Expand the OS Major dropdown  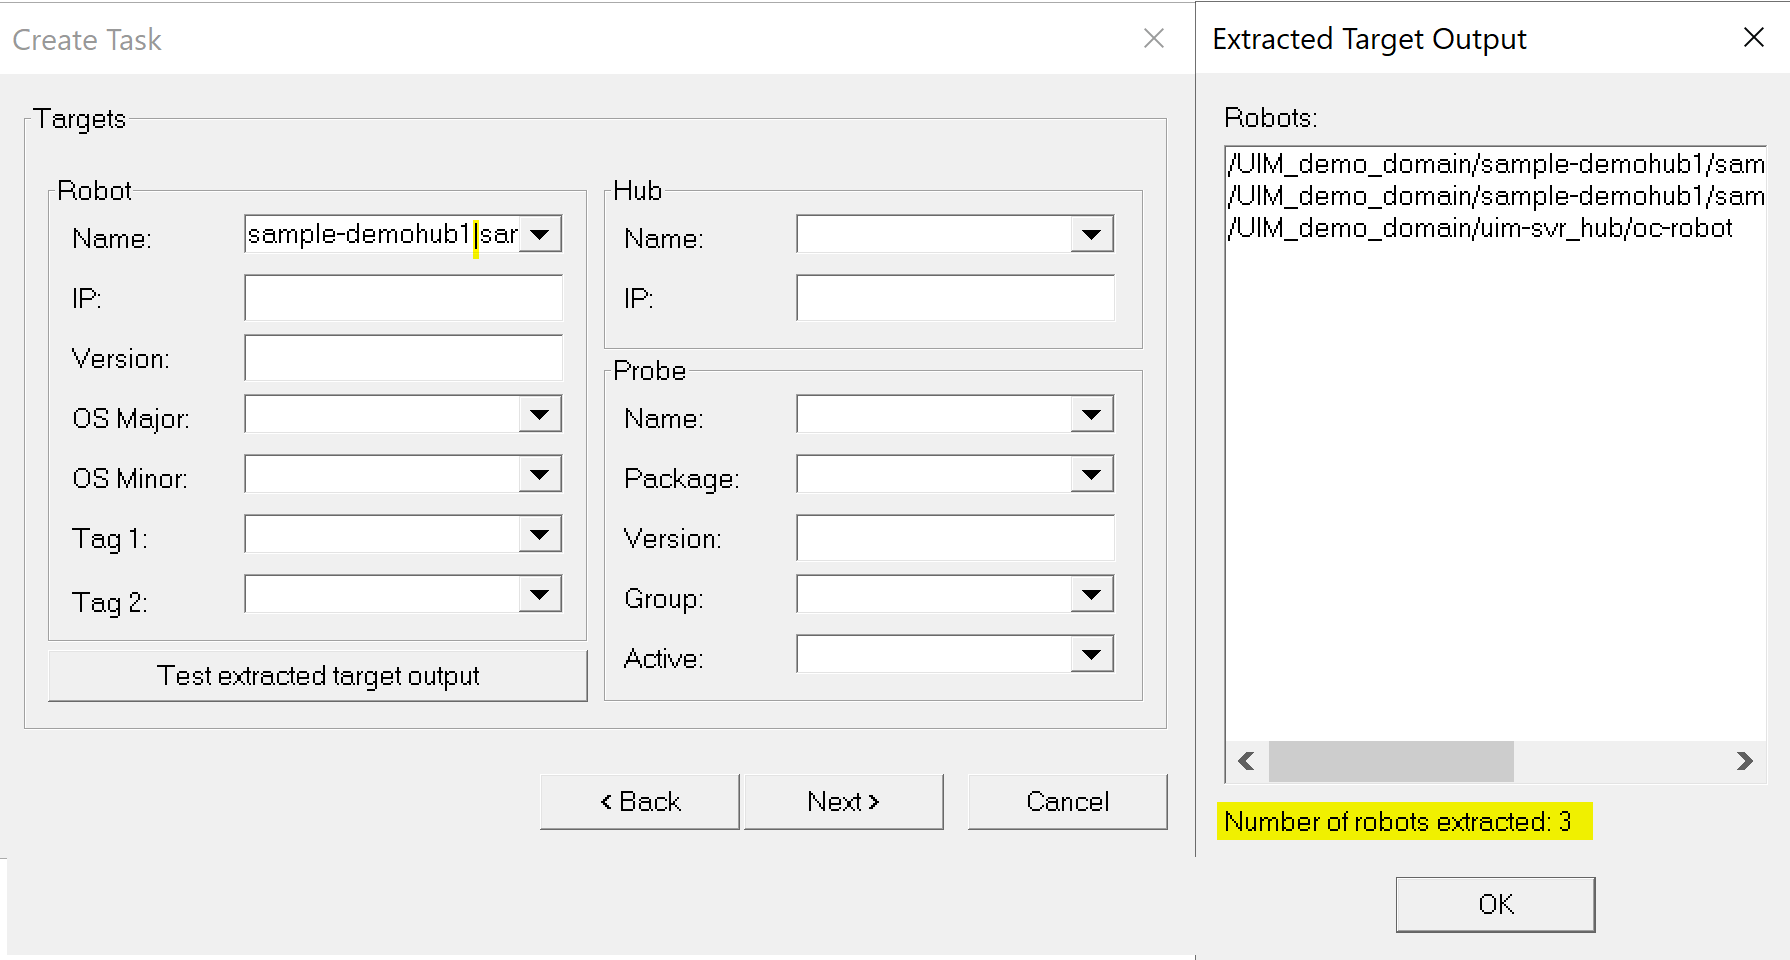(x=540, y=415)
